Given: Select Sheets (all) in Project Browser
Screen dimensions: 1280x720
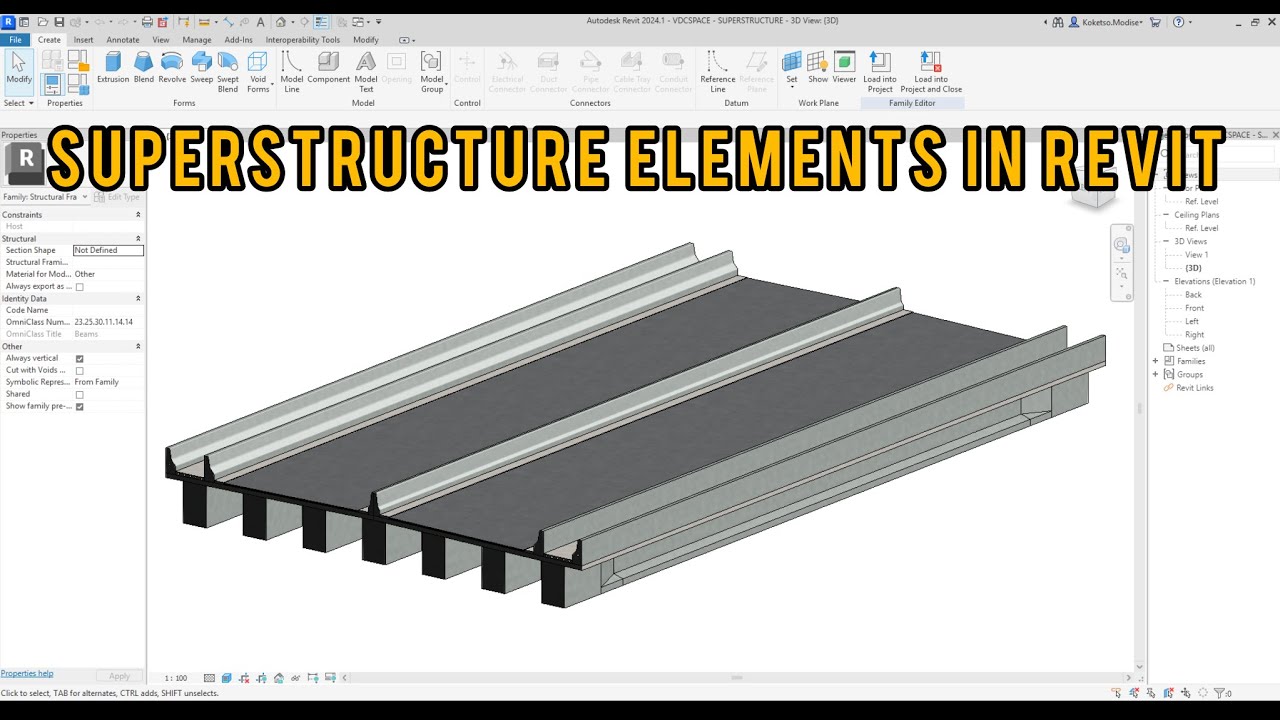Looking at the screenshot, I should pos(1195,348).
